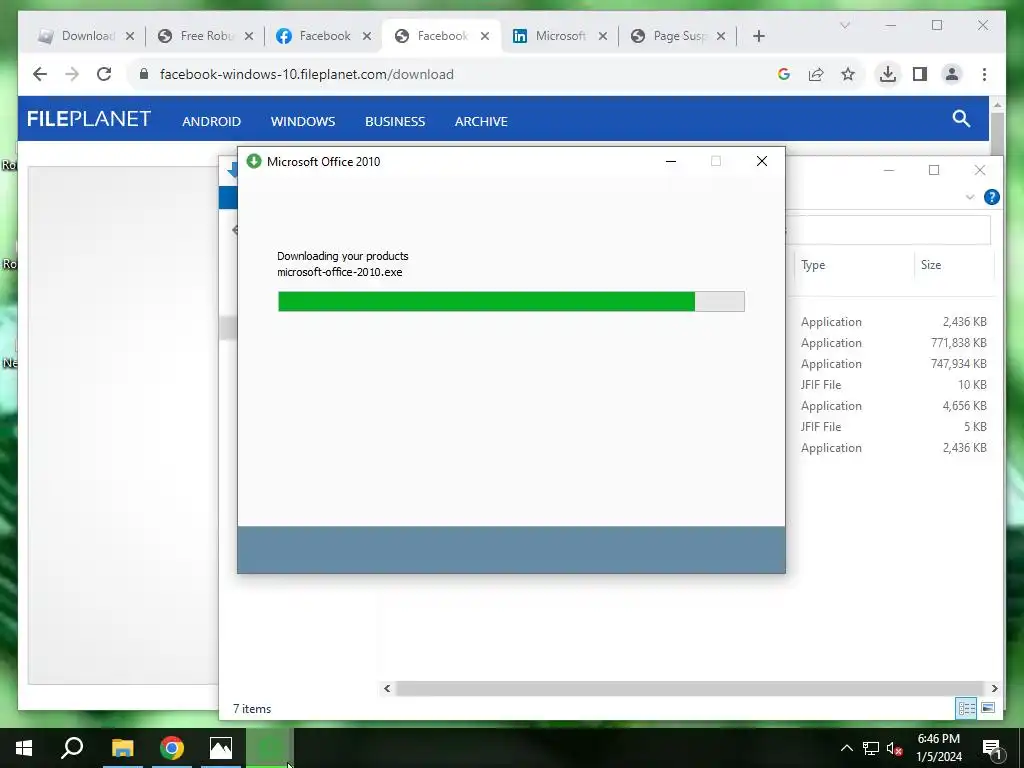Click scrollbar right arrow in File Explorer
This screenshot has width=1024, height=768.
point(994,688)
